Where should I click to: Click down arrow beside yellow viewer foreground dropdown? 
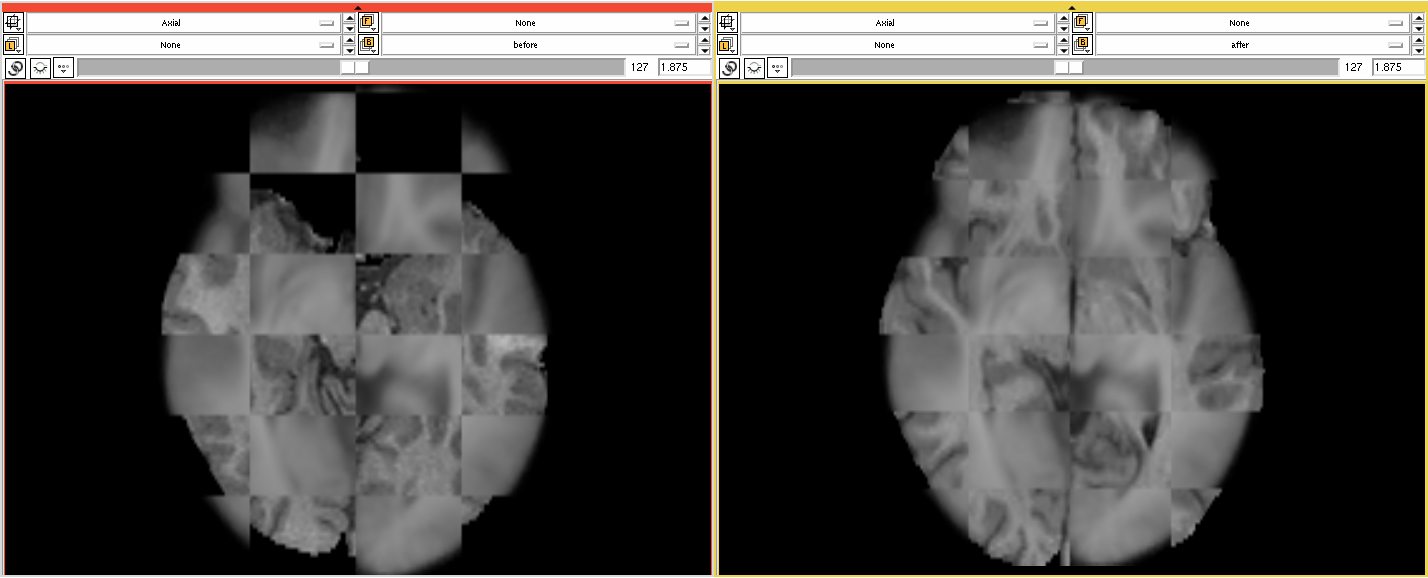coord(1418,28)
